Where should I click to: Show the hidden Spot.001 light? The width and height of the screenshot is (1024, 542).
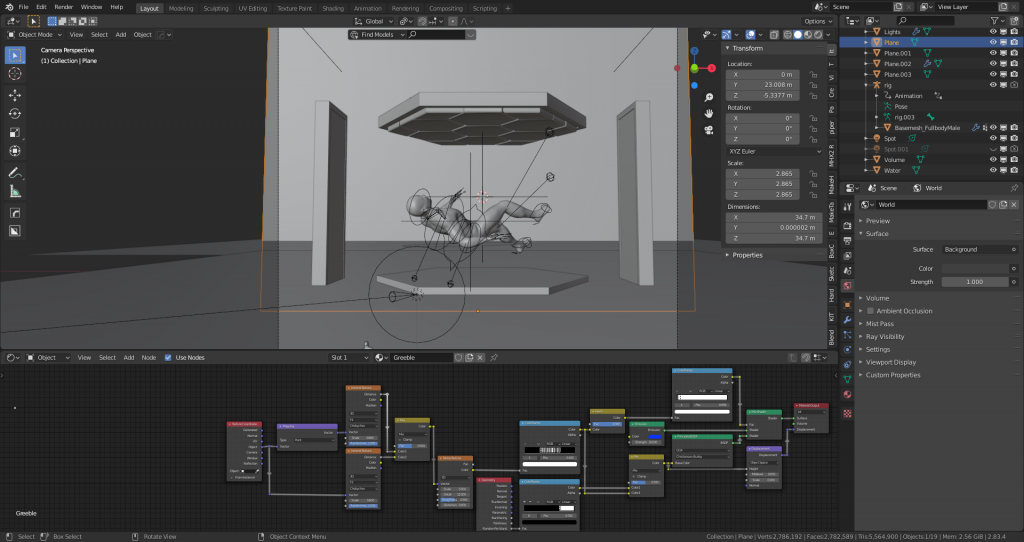(993, 149)
